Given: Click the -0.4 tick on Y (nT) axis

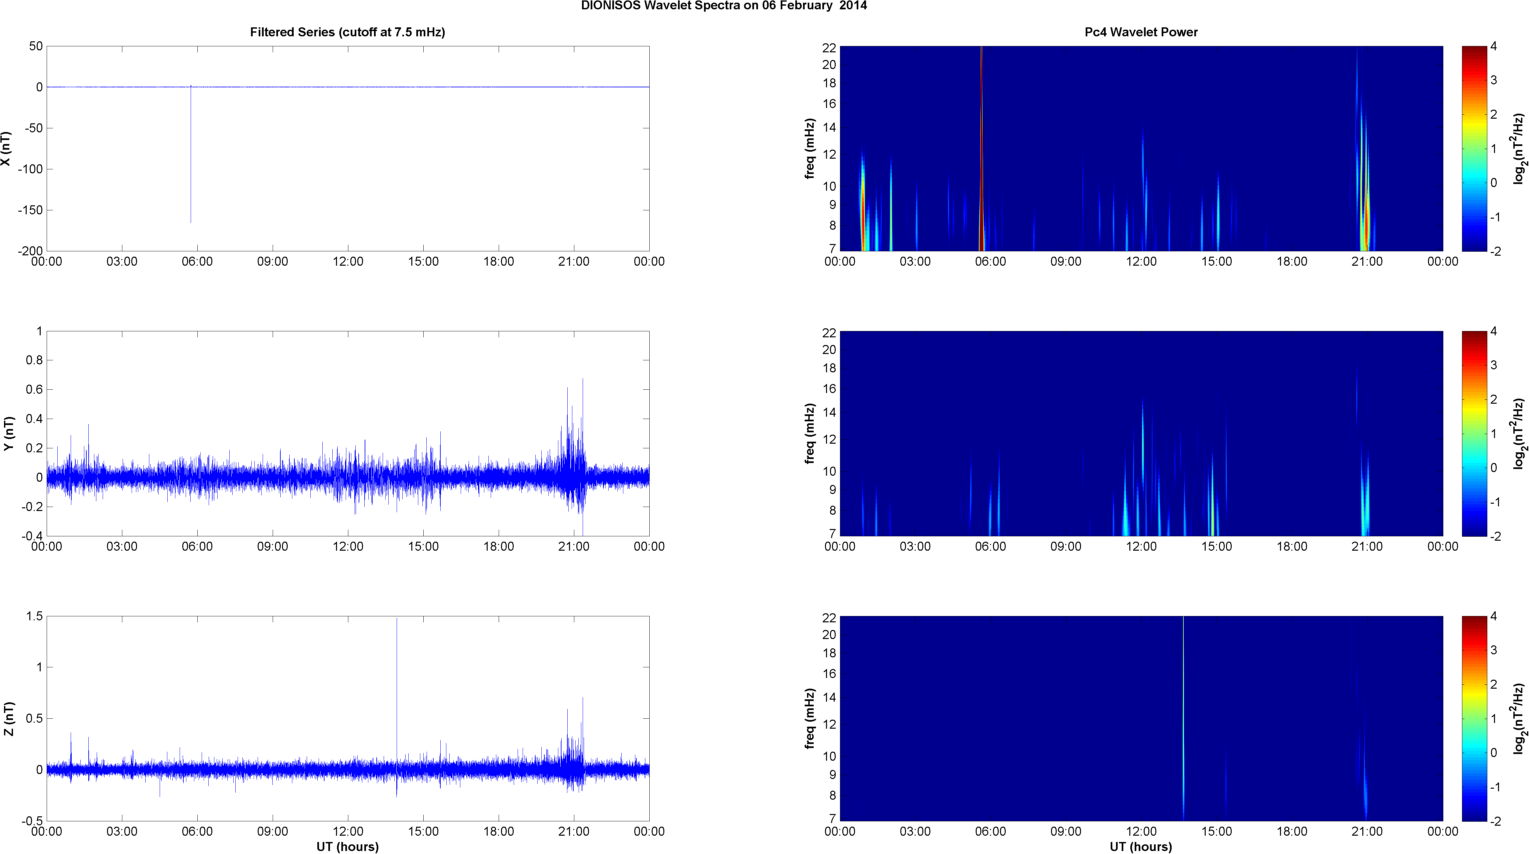Looking at the screenshot, I should tap(31, 536).
